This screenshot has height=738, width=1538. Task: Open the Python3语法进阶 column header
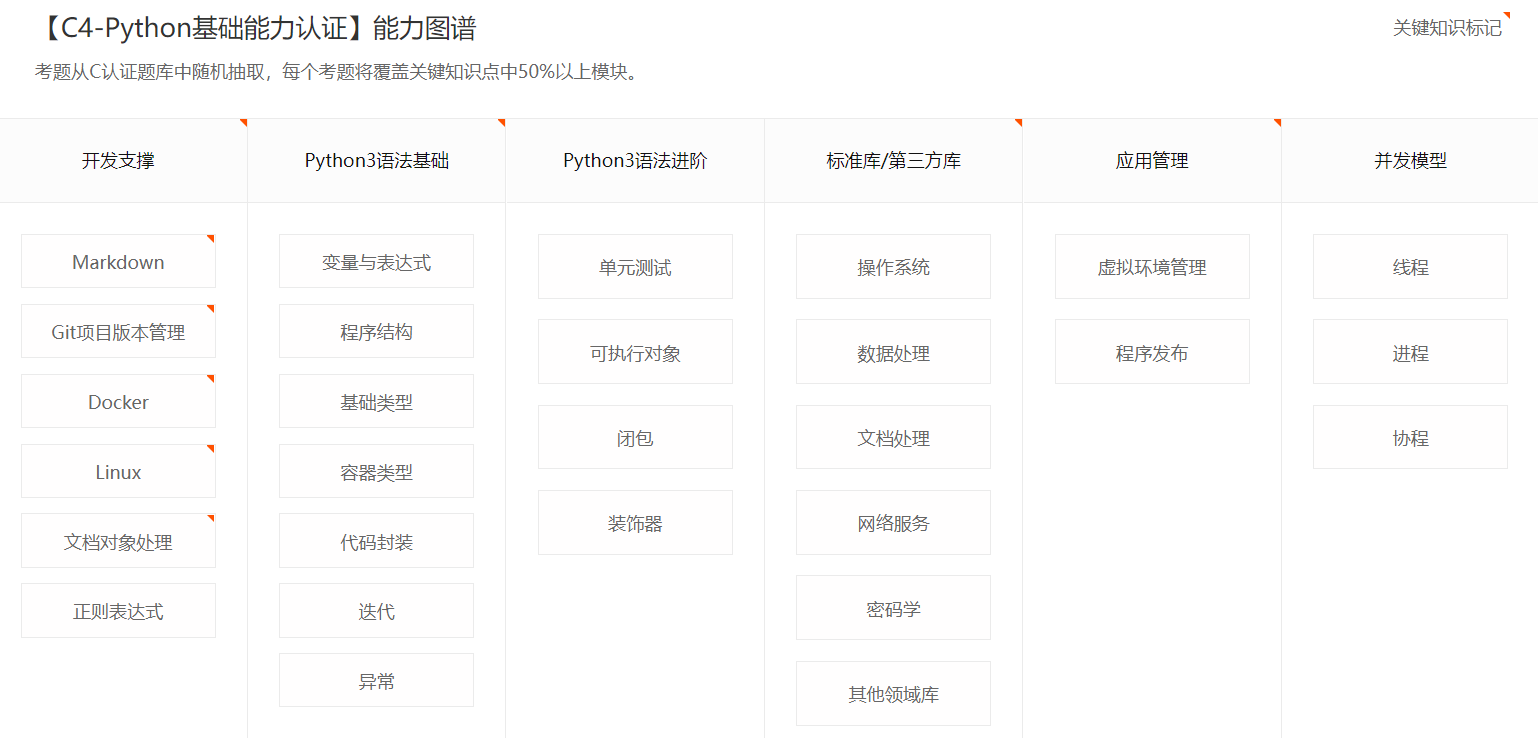coord(635,160)
